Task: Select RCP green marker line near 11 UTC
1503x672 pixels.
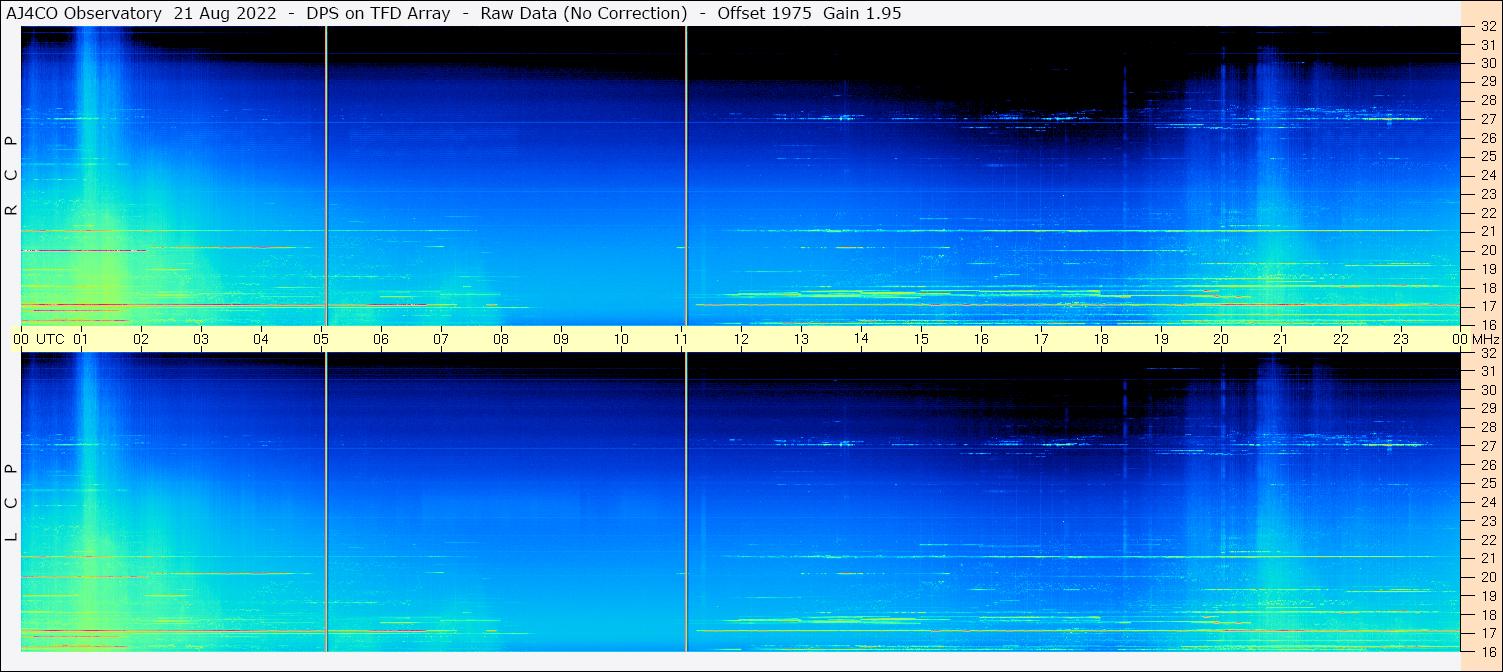Action: coord(686,176)
